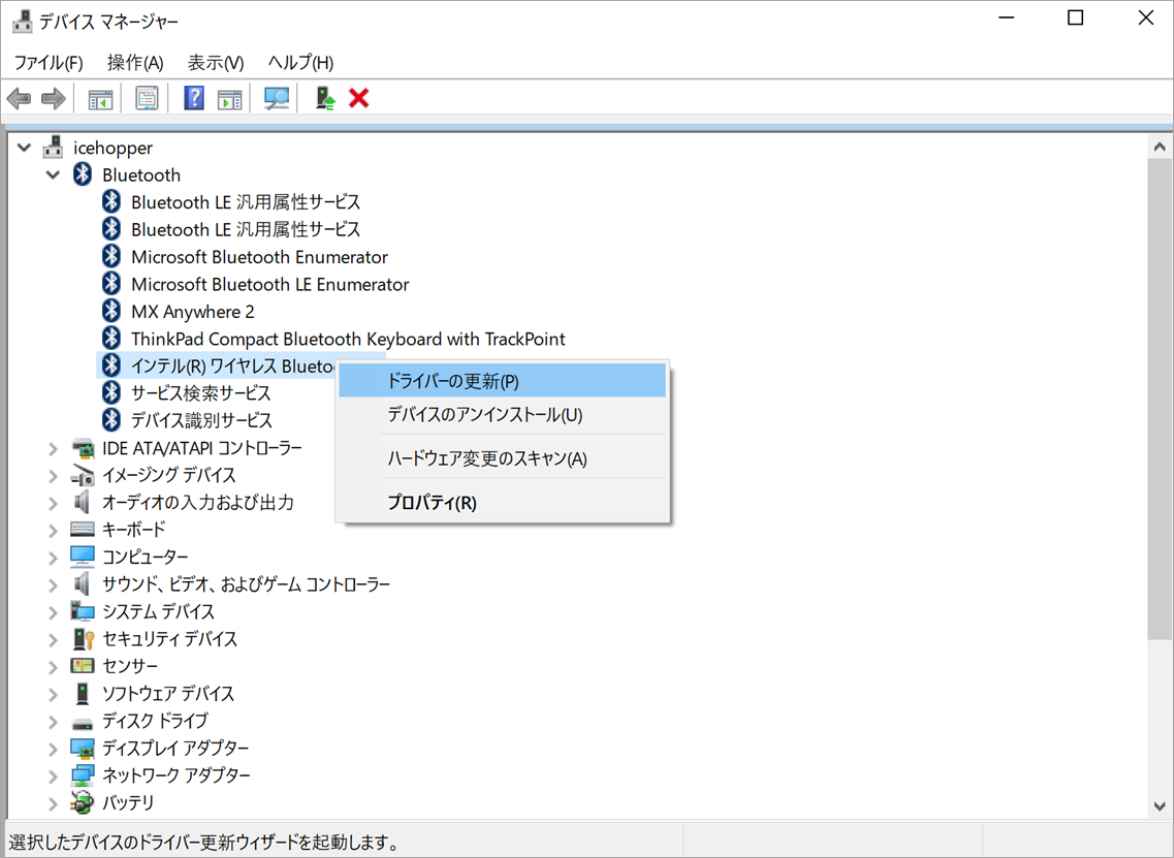Toggle the console tree show/hide icon
The image size is (1174, 858).
pos(101,98)
